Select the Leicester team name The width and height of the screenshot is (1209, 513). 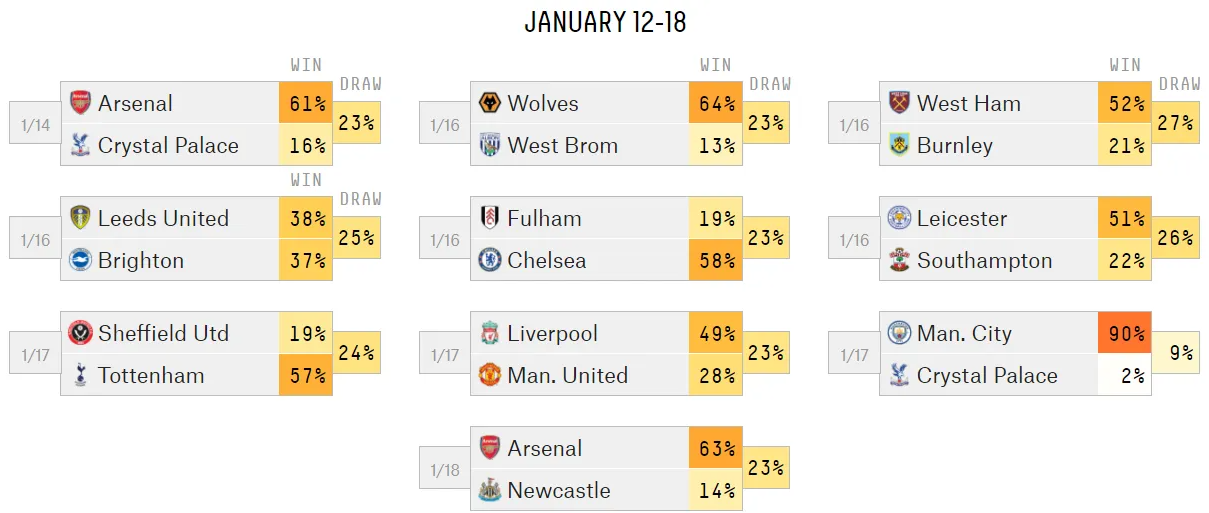(961, 218)
